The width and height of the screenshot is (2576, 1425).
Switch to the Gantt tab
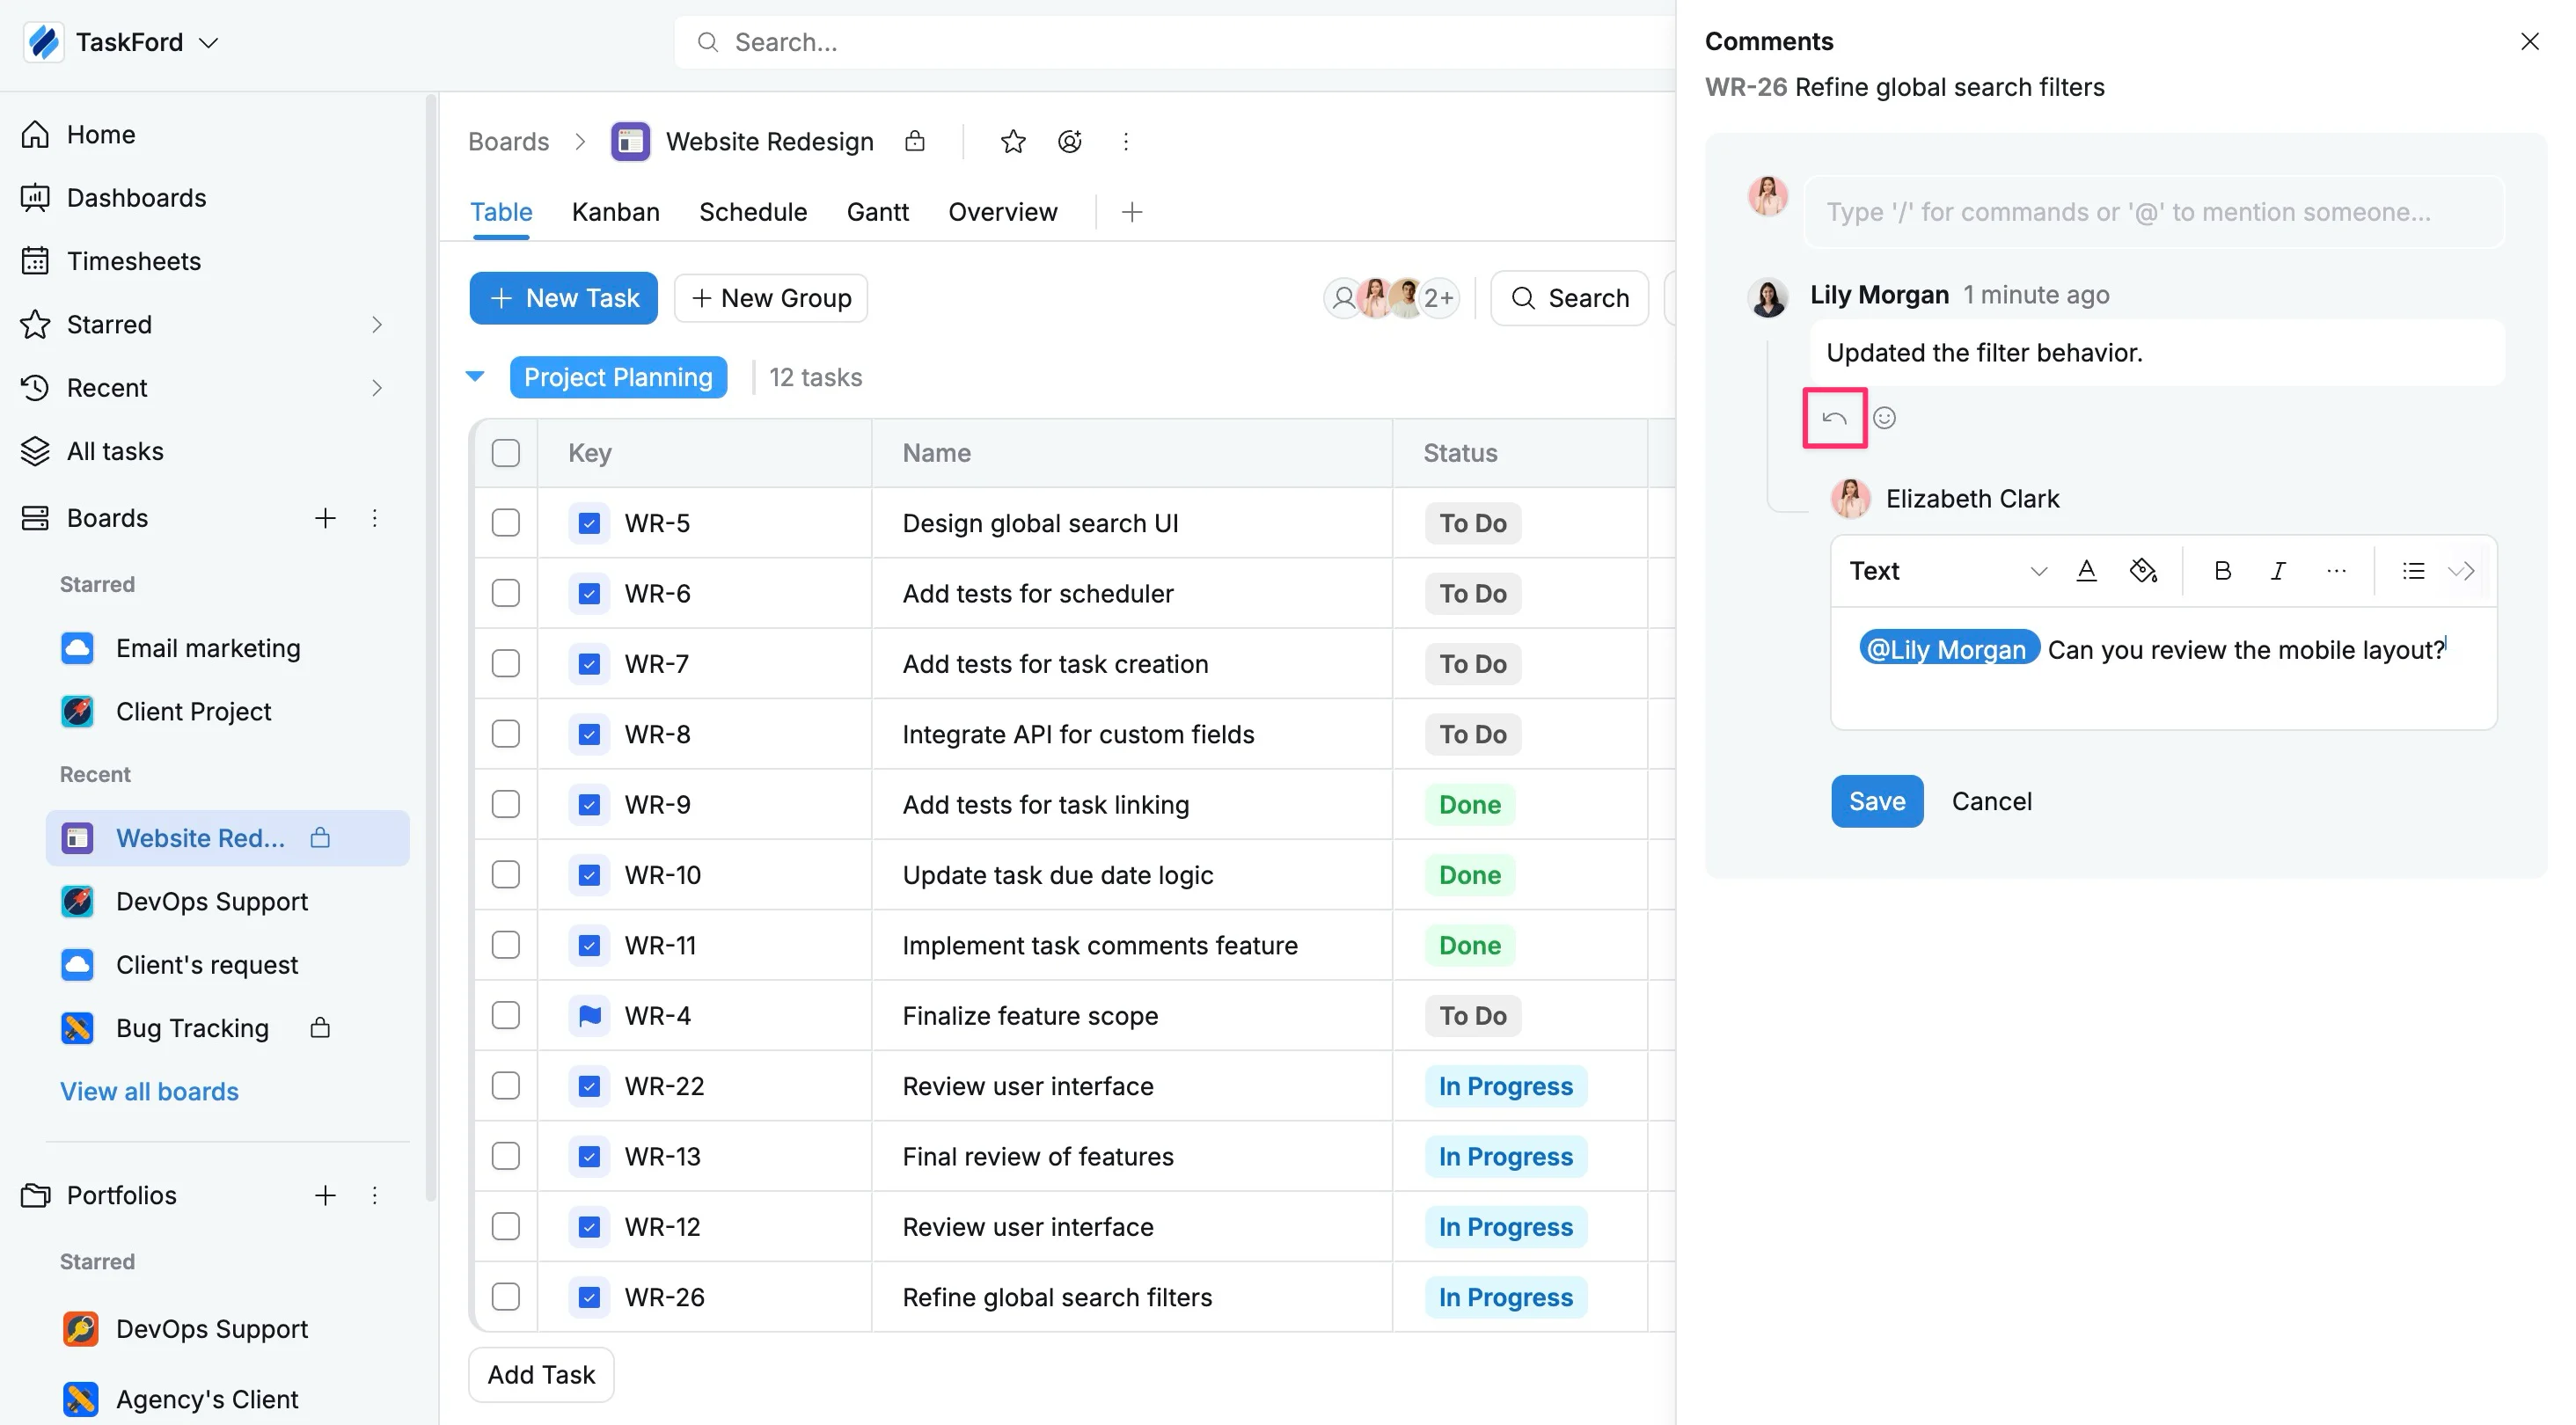[x=878, y=212]
